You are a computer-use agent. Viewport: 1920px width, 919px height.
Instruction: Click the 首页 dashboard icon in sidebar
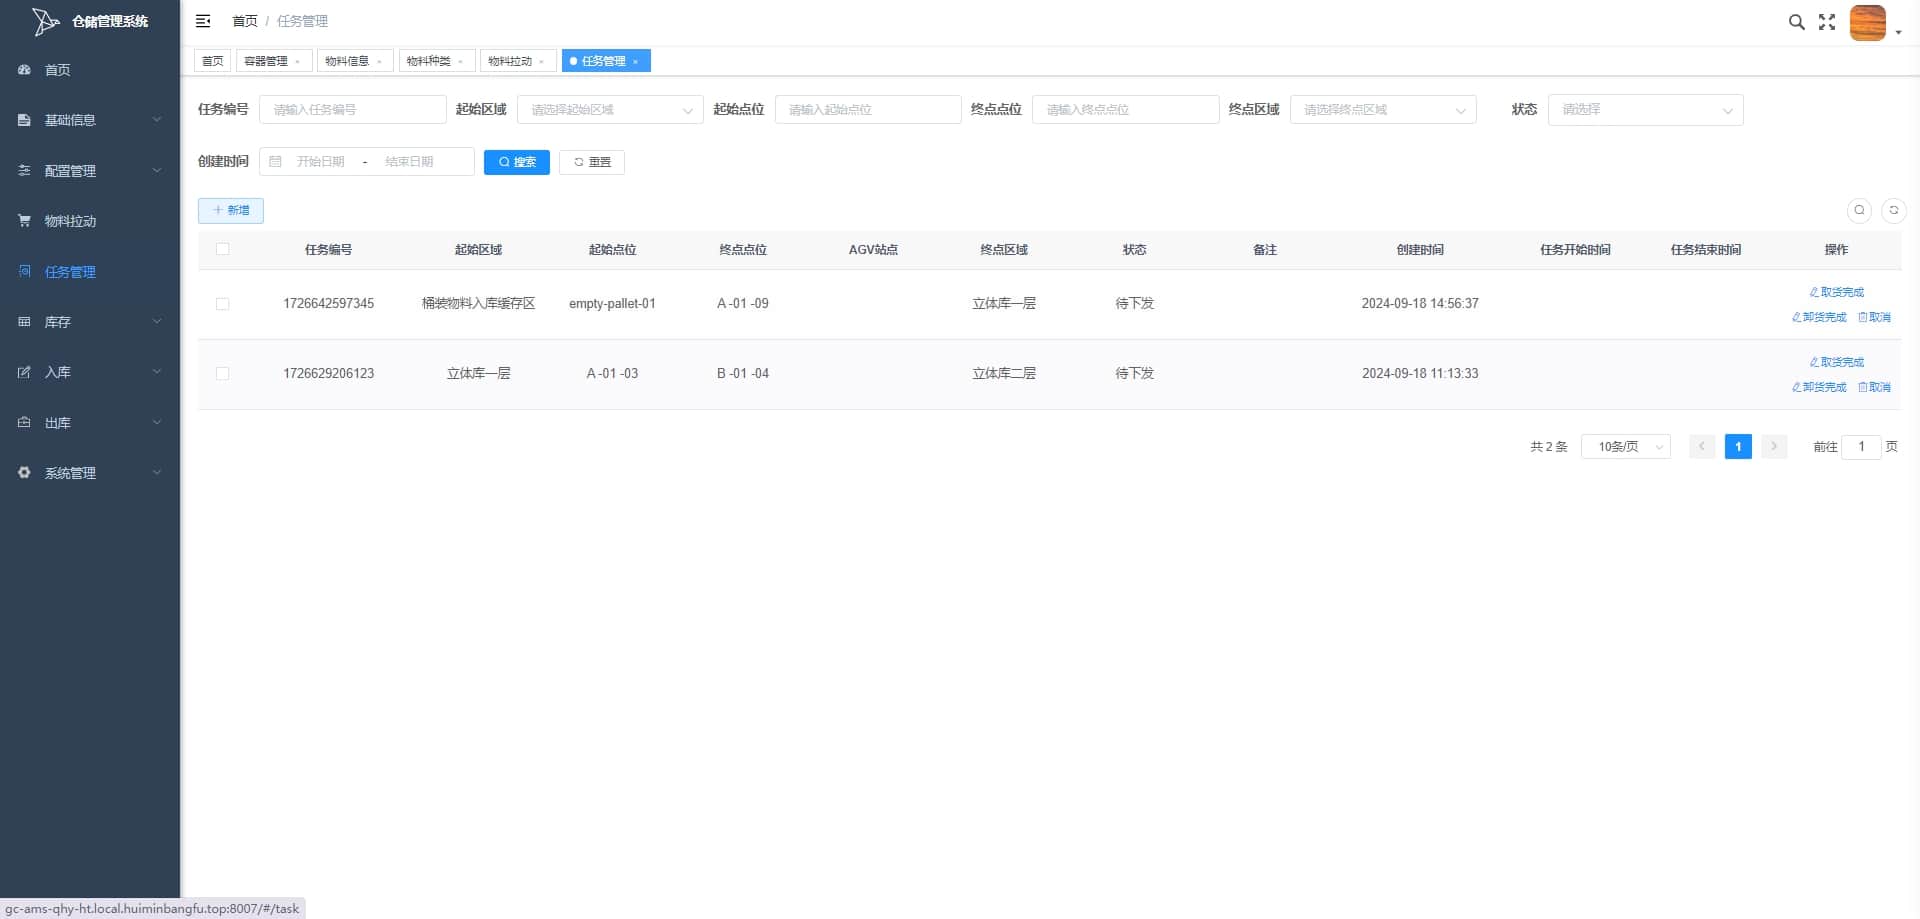tap(24, 70)
